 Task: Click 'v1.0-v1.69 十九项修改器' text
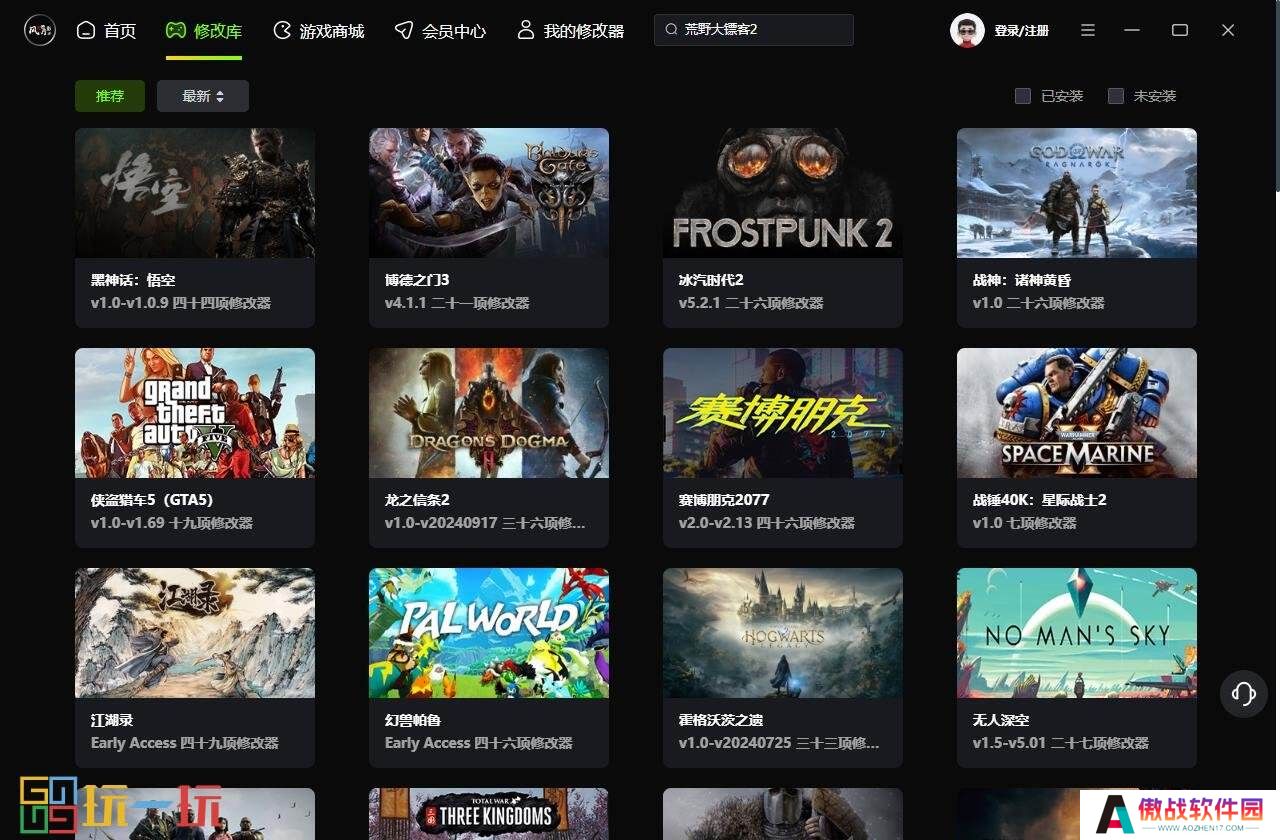172,523
